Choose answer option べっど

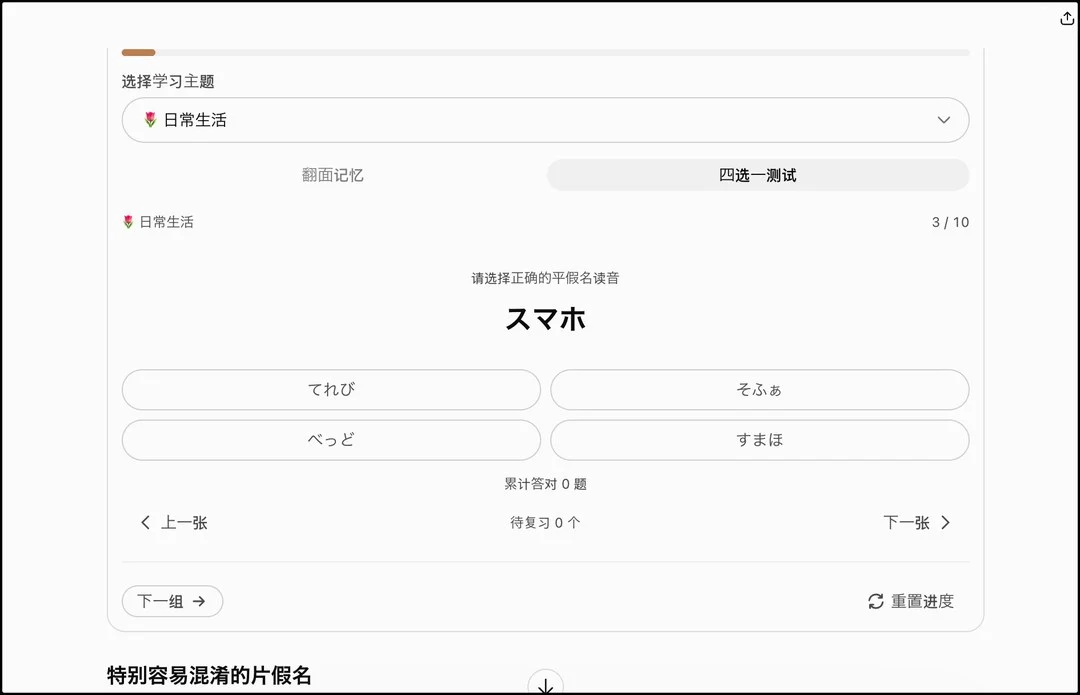point(331,440)
